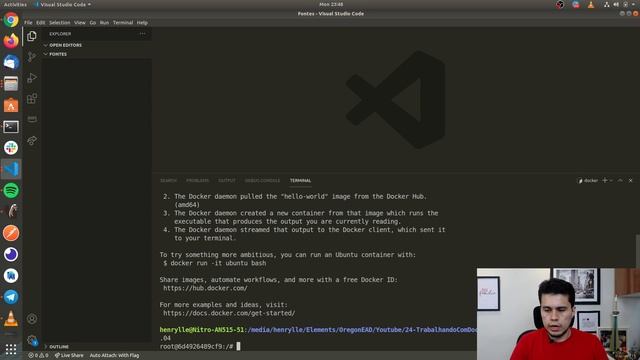Open the Extensions view
The image size is (640, 360).
tap(32, 98)
